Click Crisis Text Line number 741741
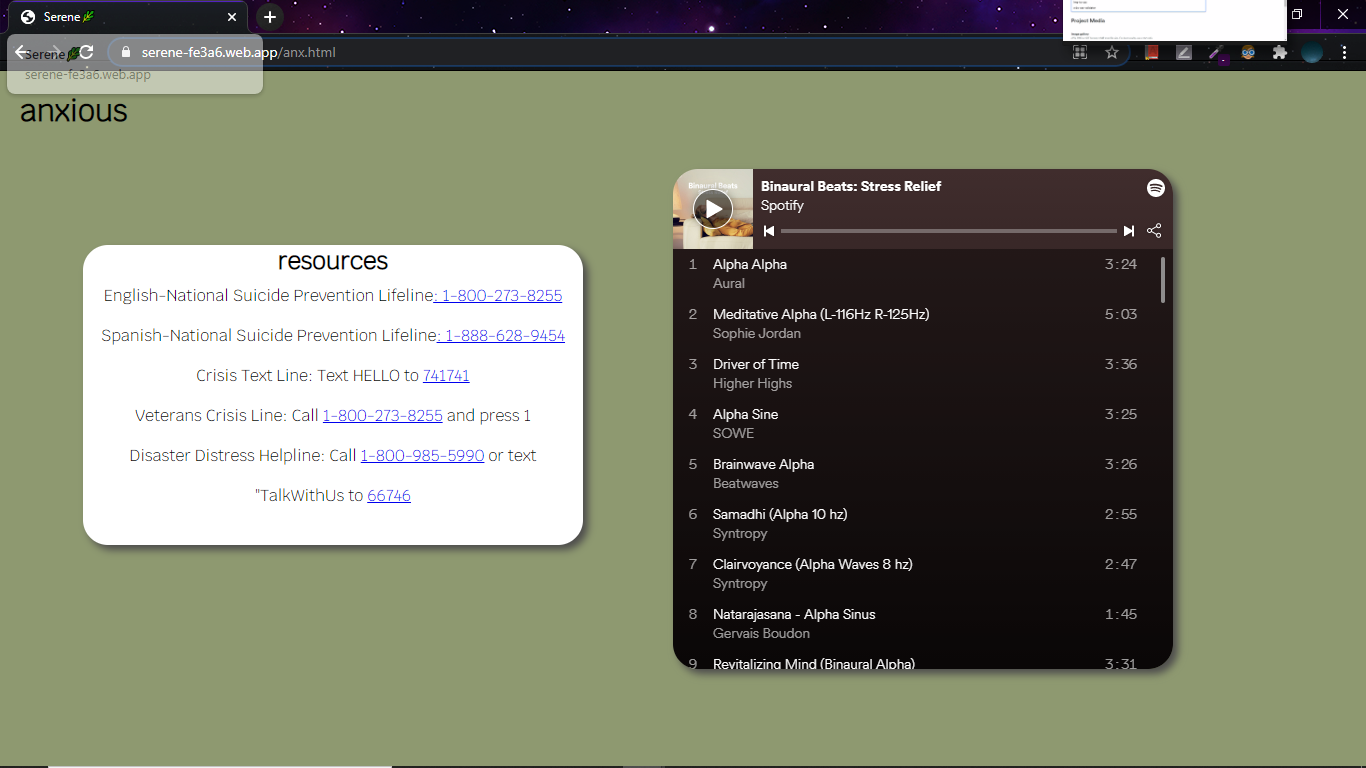This screenshot has height=768, width=1366. 446,376
